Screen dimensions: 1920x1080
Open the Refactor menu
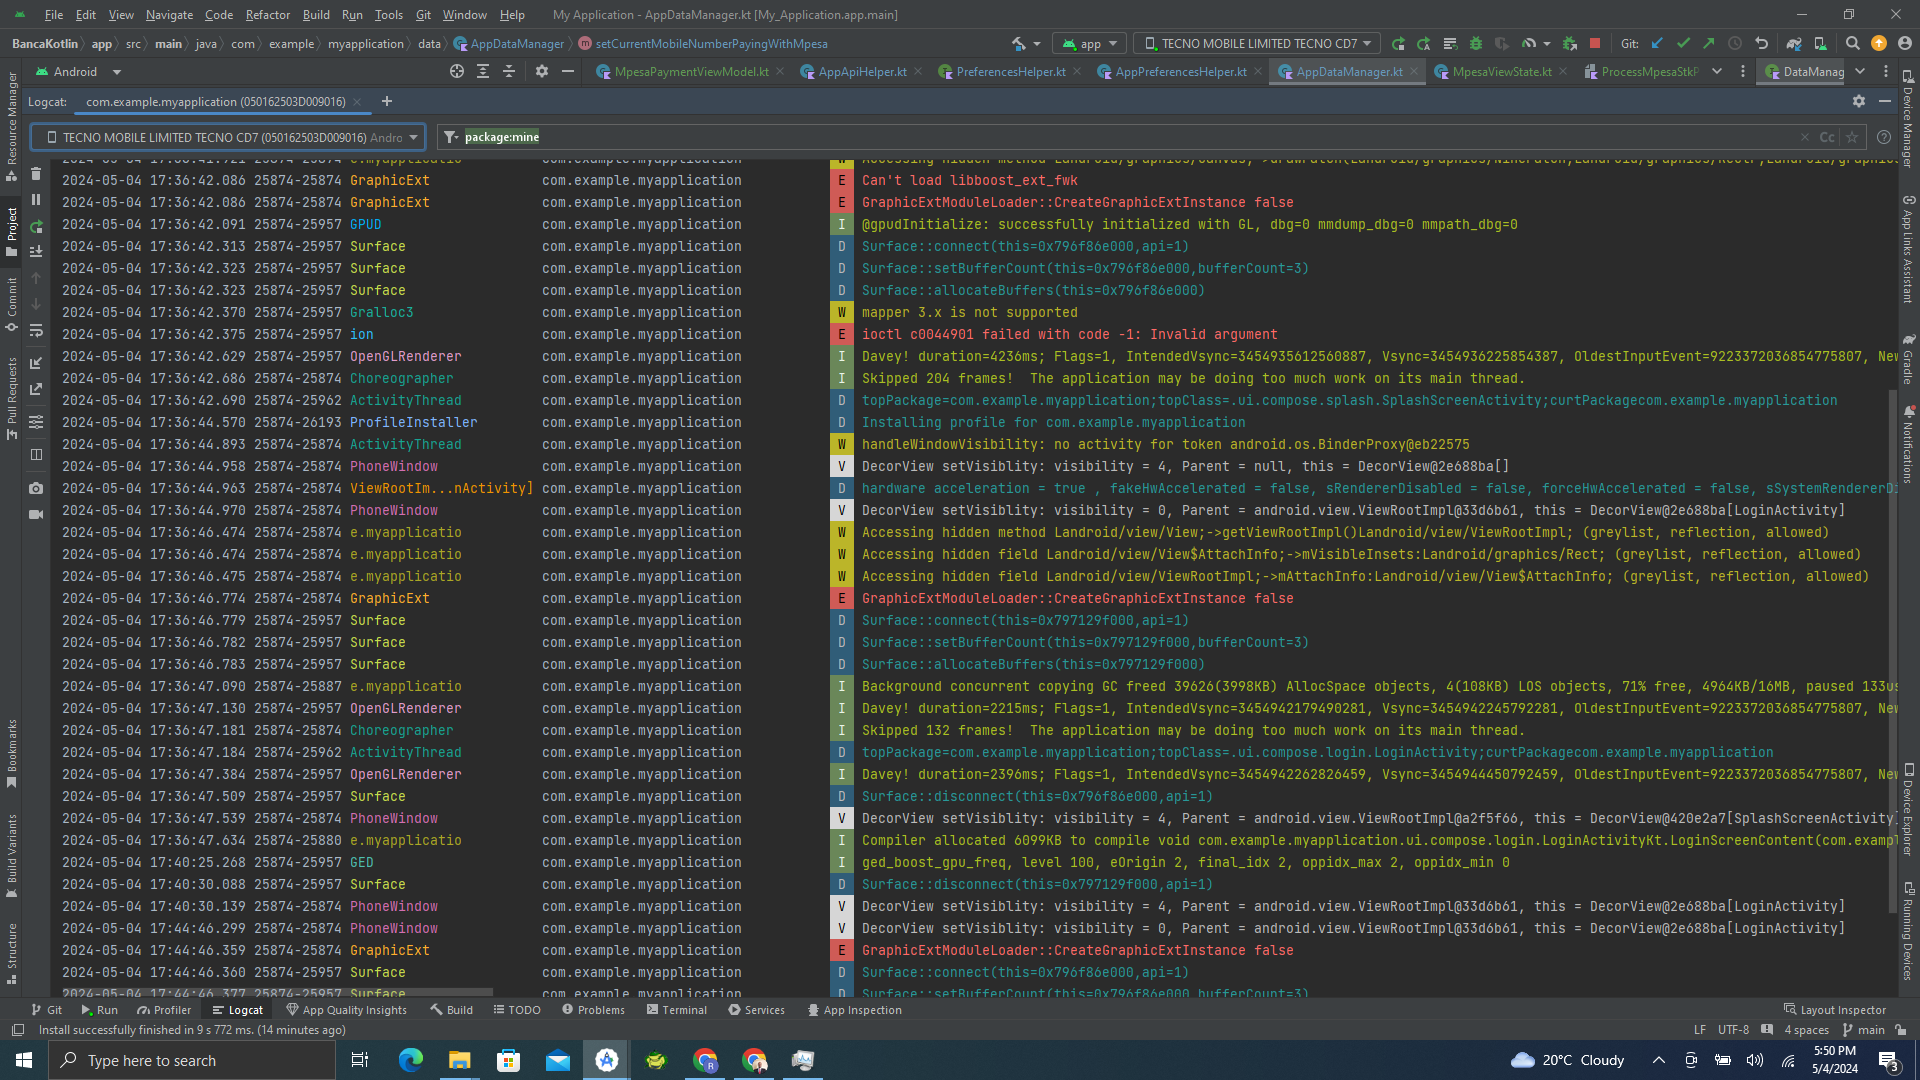coord(267,15)
